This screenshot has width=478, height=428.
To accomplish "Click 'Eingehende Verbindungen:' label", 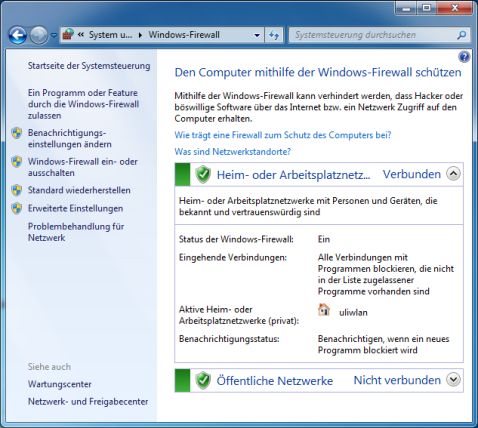I will pos(233,258).
